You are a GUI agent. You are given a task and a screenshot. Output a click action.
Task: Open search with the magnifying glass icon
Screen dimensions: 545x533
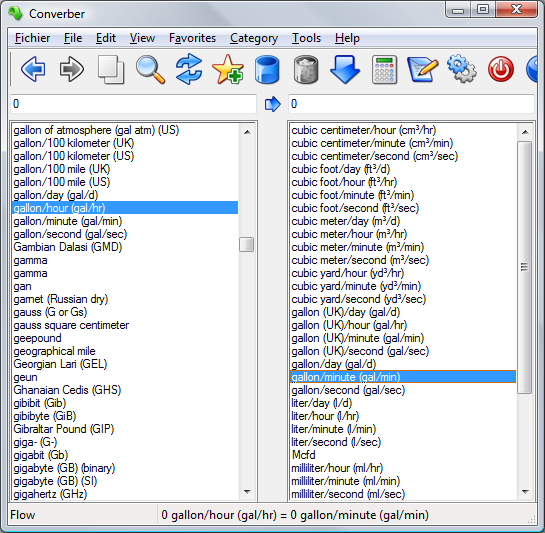pyautogui.click(x=150, y=69)
